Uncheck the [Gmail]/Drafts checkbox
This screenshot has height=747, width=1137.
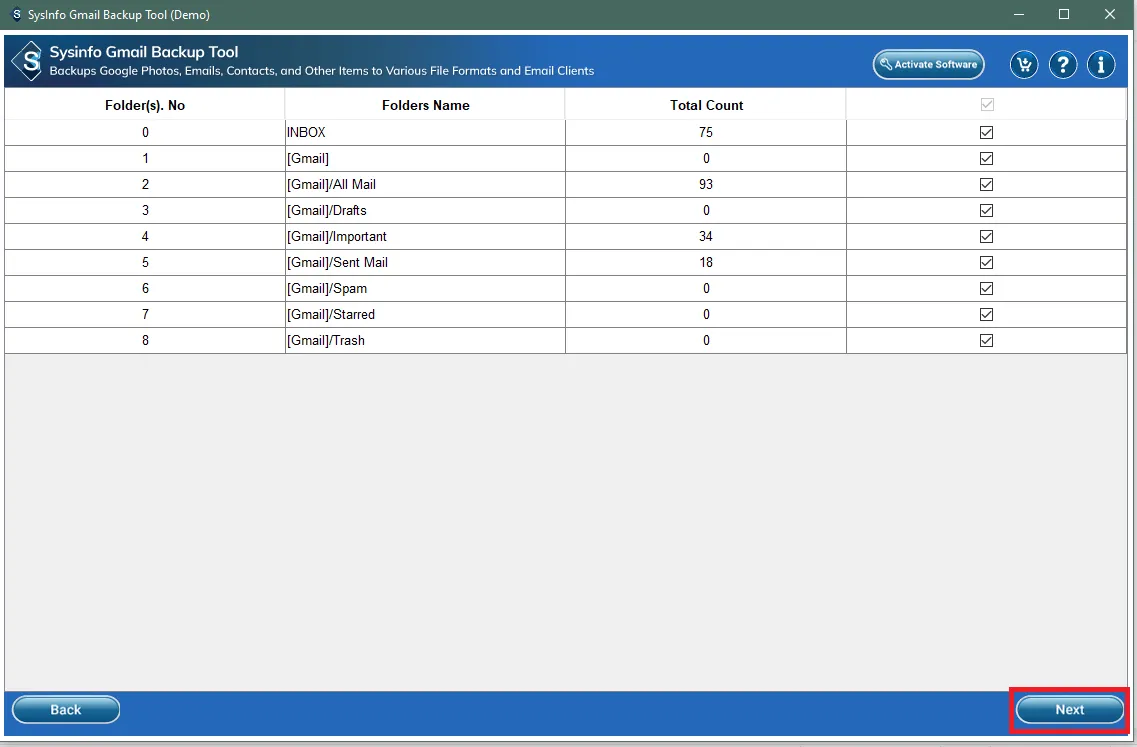point(986,210)
